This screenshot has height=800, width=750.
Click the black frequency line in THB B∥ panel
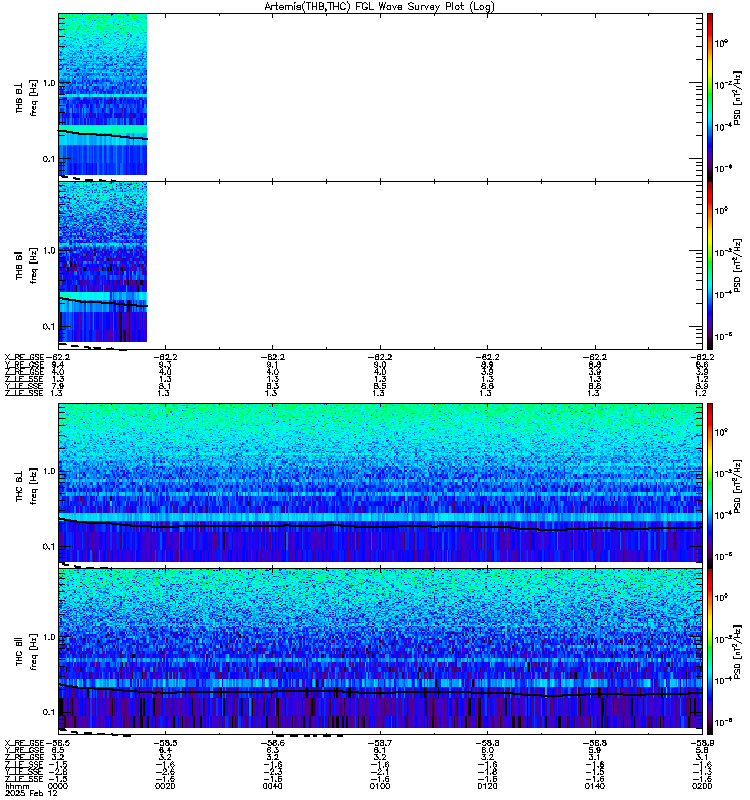point(103,302)
